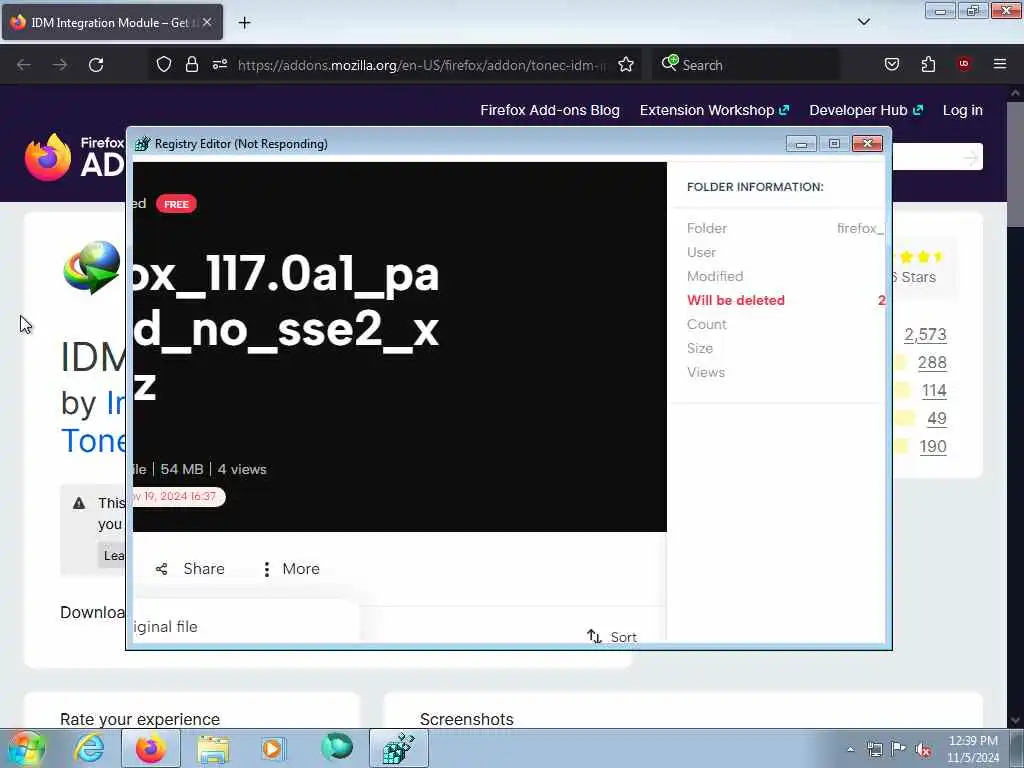Click the muted volume tray icon

(x=923, y=749)
